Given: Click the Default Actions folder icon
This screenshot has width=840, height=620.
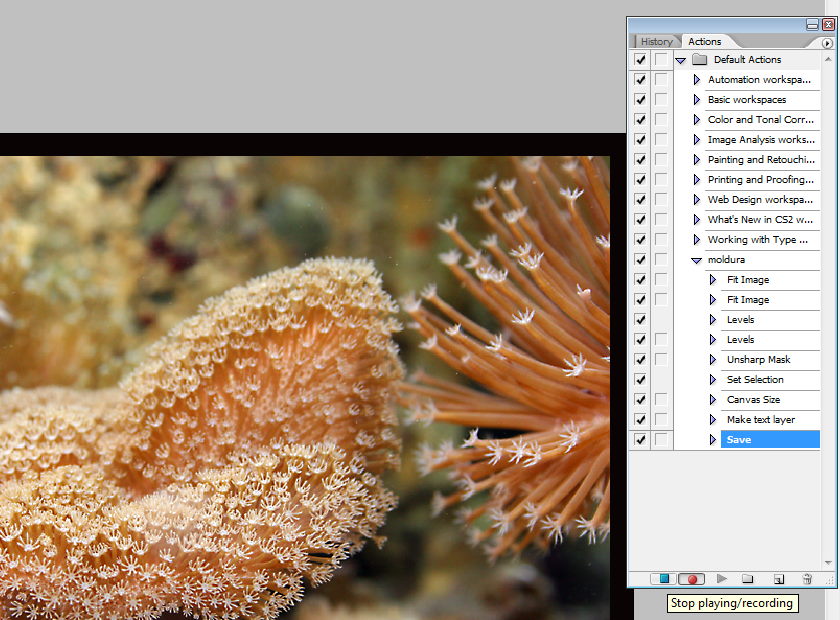Looking at the screenshot, I should (x=699, y=60).
